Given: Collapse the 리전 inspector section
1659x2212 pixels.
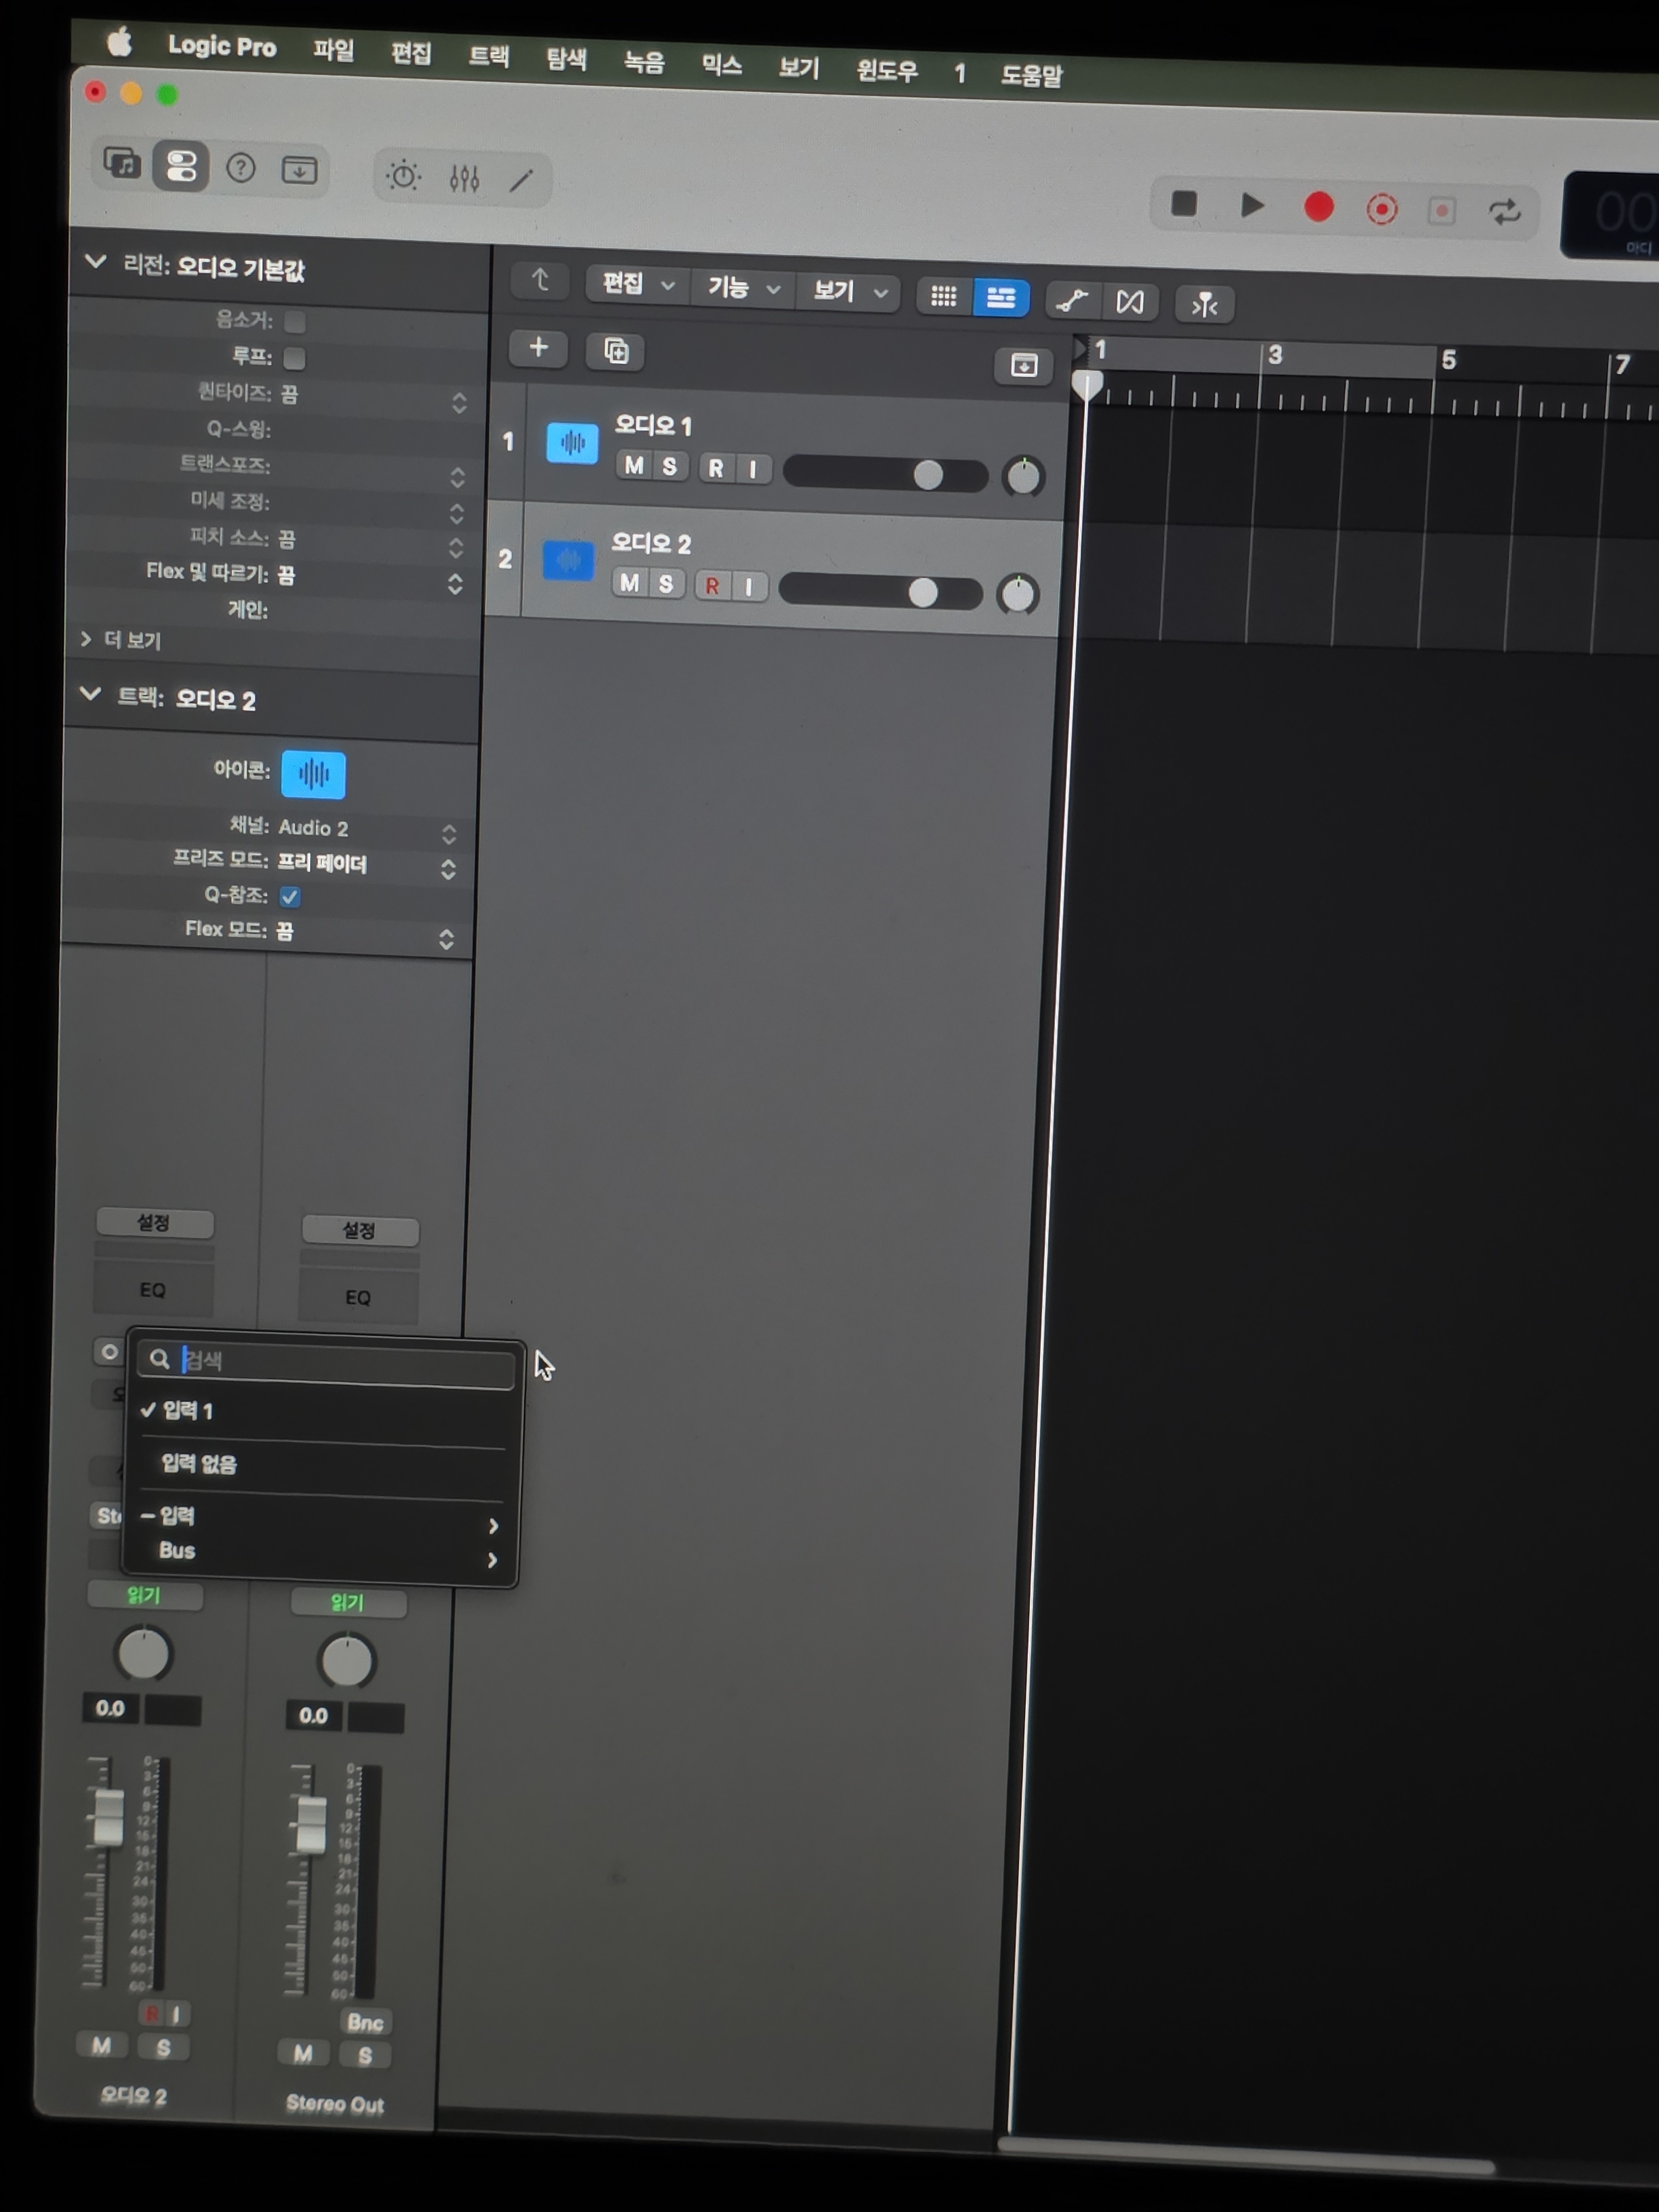Looking at the screenshot, I should (96, 263).
